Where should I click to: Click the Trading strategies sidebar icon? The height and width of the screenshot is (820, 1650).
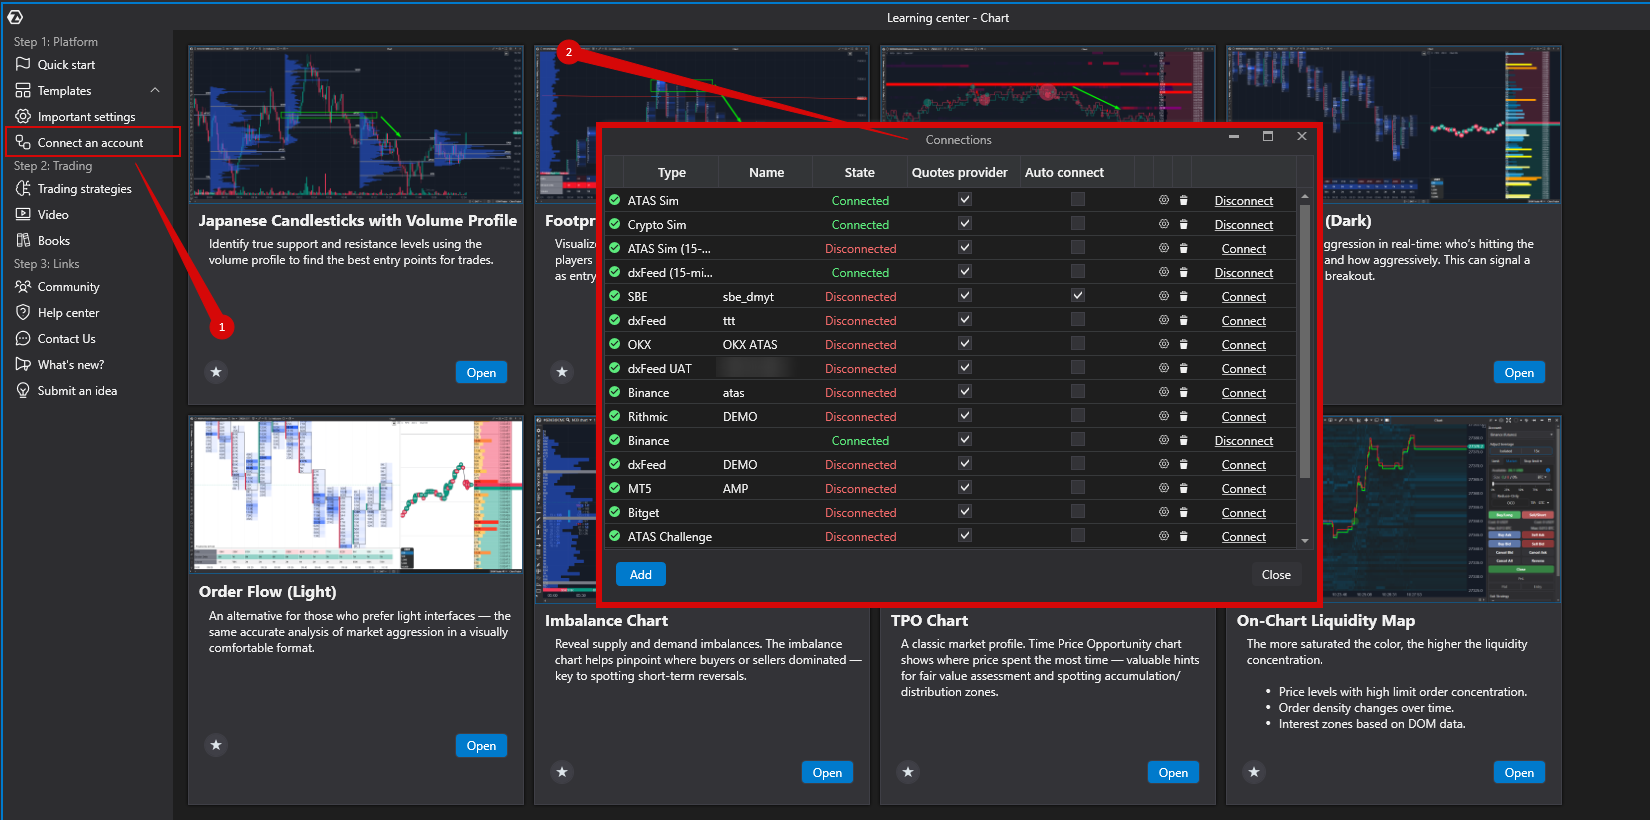click(23, 188)
